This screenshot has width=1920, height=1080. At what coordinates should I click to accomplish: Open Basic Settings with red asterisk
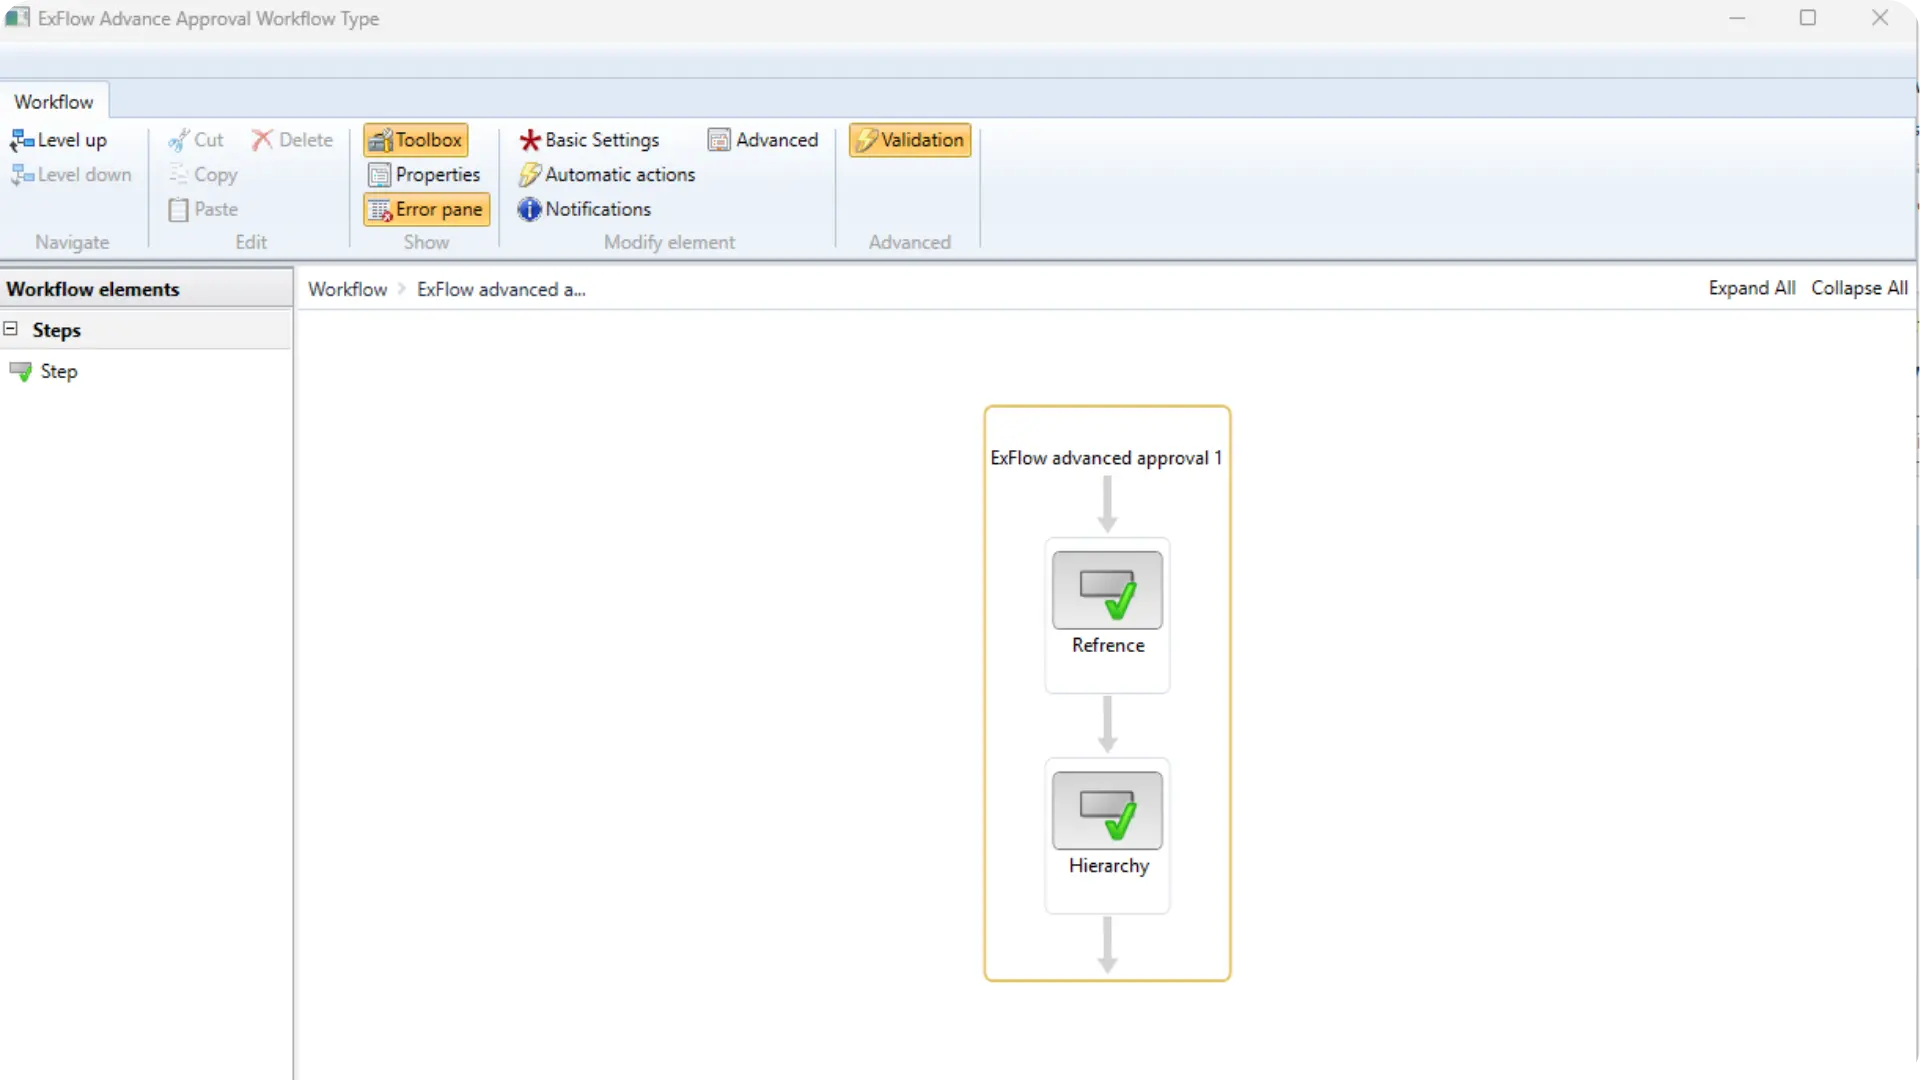tap(589, 140)
